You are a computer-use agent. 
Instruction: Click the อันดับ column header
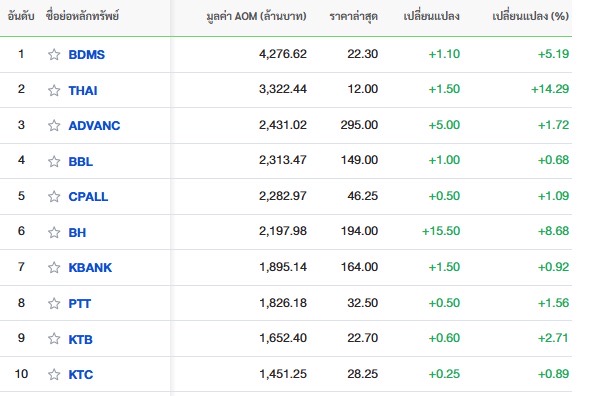click(x=21, y=16)
